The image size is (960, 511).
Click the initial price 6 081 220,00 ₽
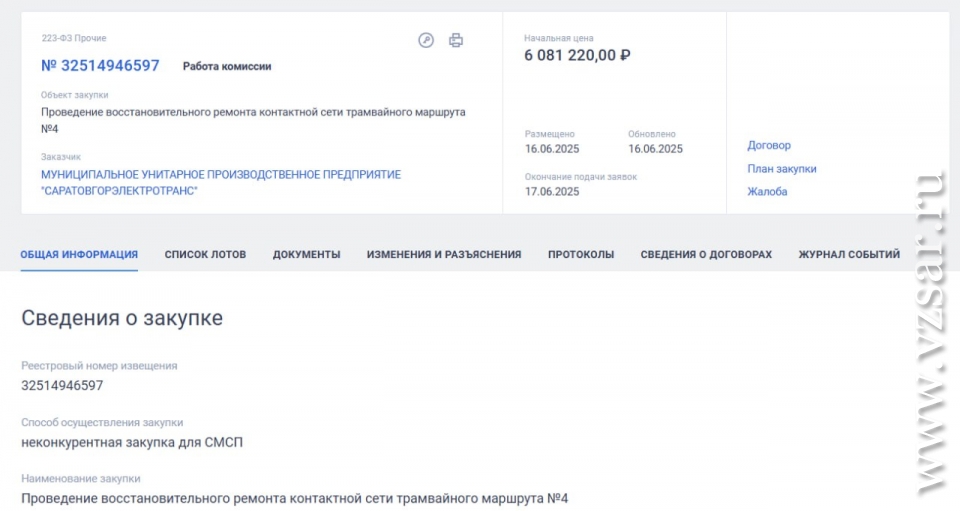coord(577,55)
